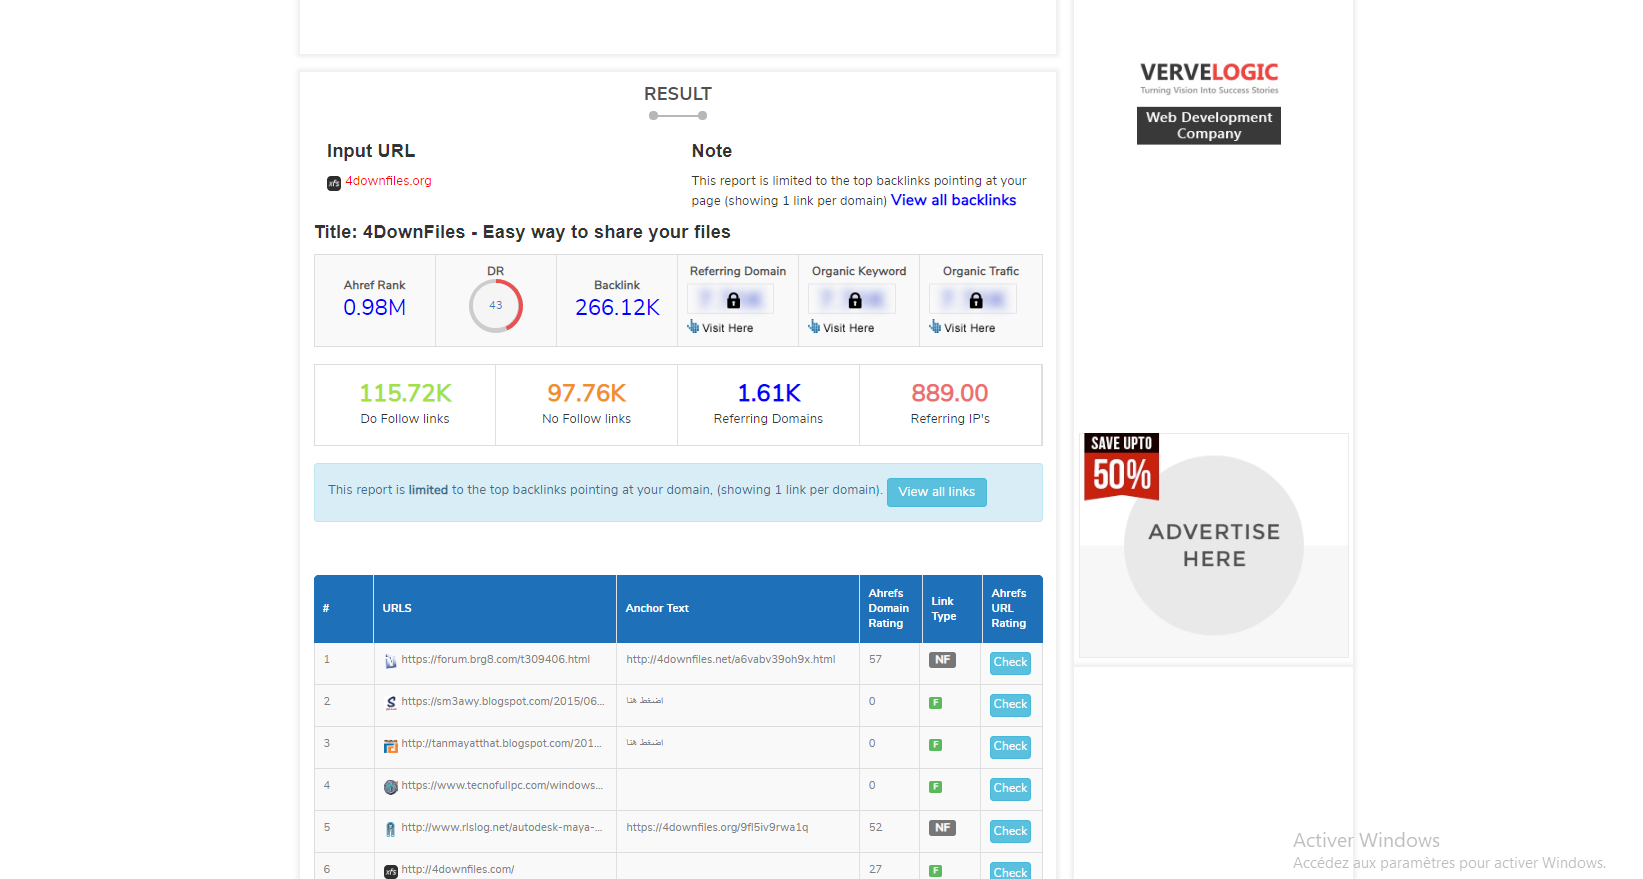This screenshot has width=1643, height=879.
Task: Click the NF badge in row 5
Action: tap(942, 828)
